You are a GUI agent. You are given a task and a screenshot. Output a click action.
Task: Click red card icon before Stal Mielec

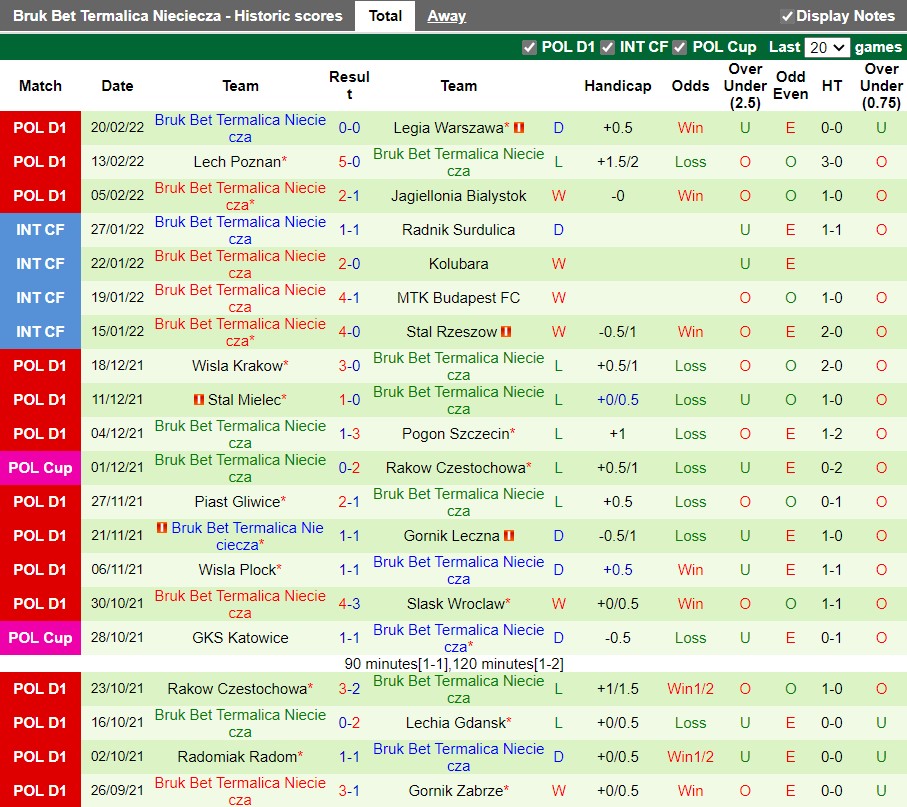coord(199,399)
